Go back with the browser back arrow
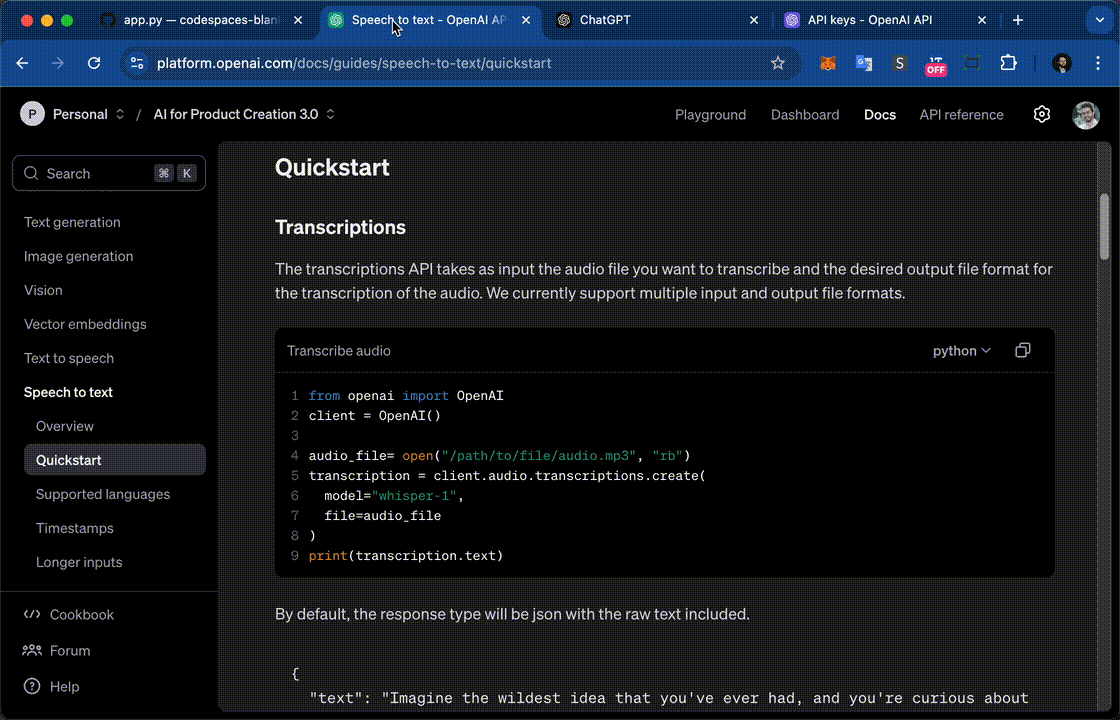 [x=22, y=63]
